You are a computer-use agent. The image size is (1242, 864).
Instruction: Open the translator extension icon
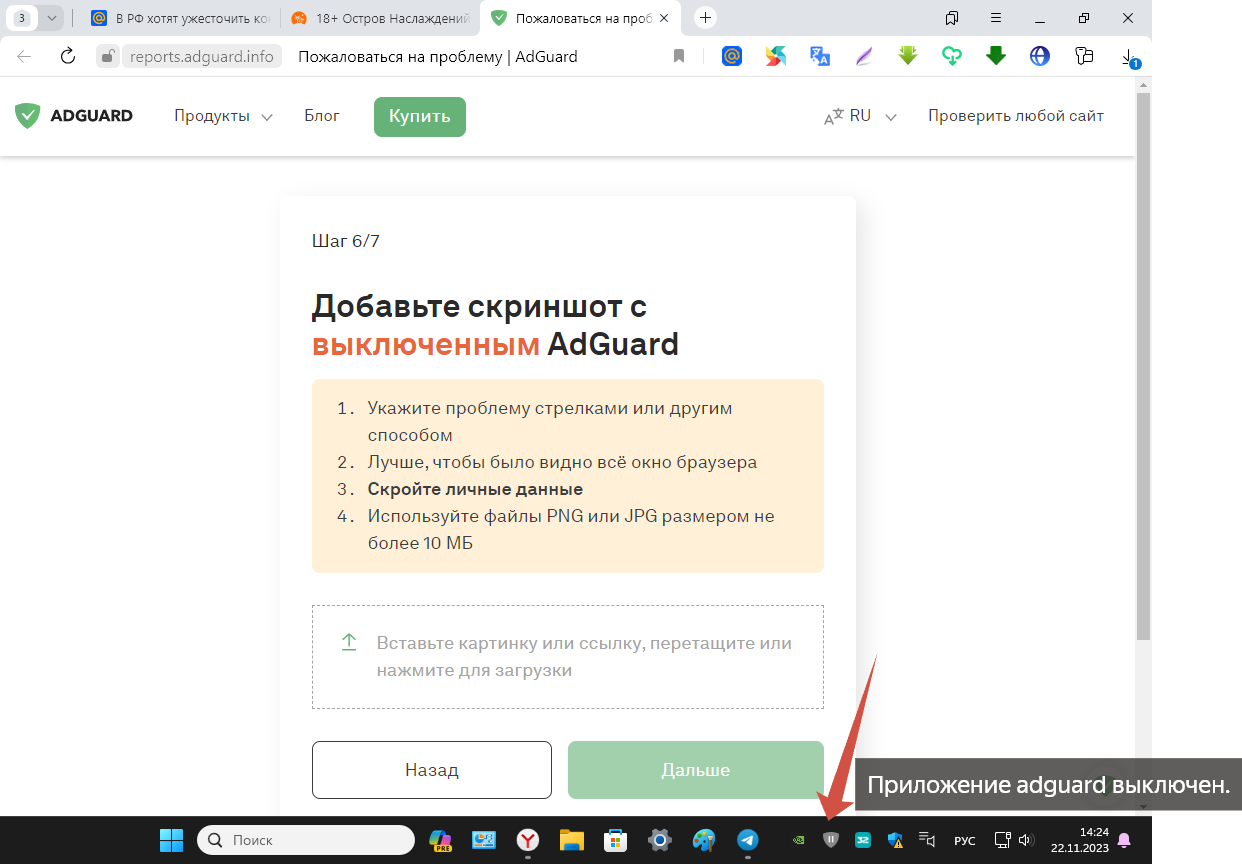[x=820, y=57]
